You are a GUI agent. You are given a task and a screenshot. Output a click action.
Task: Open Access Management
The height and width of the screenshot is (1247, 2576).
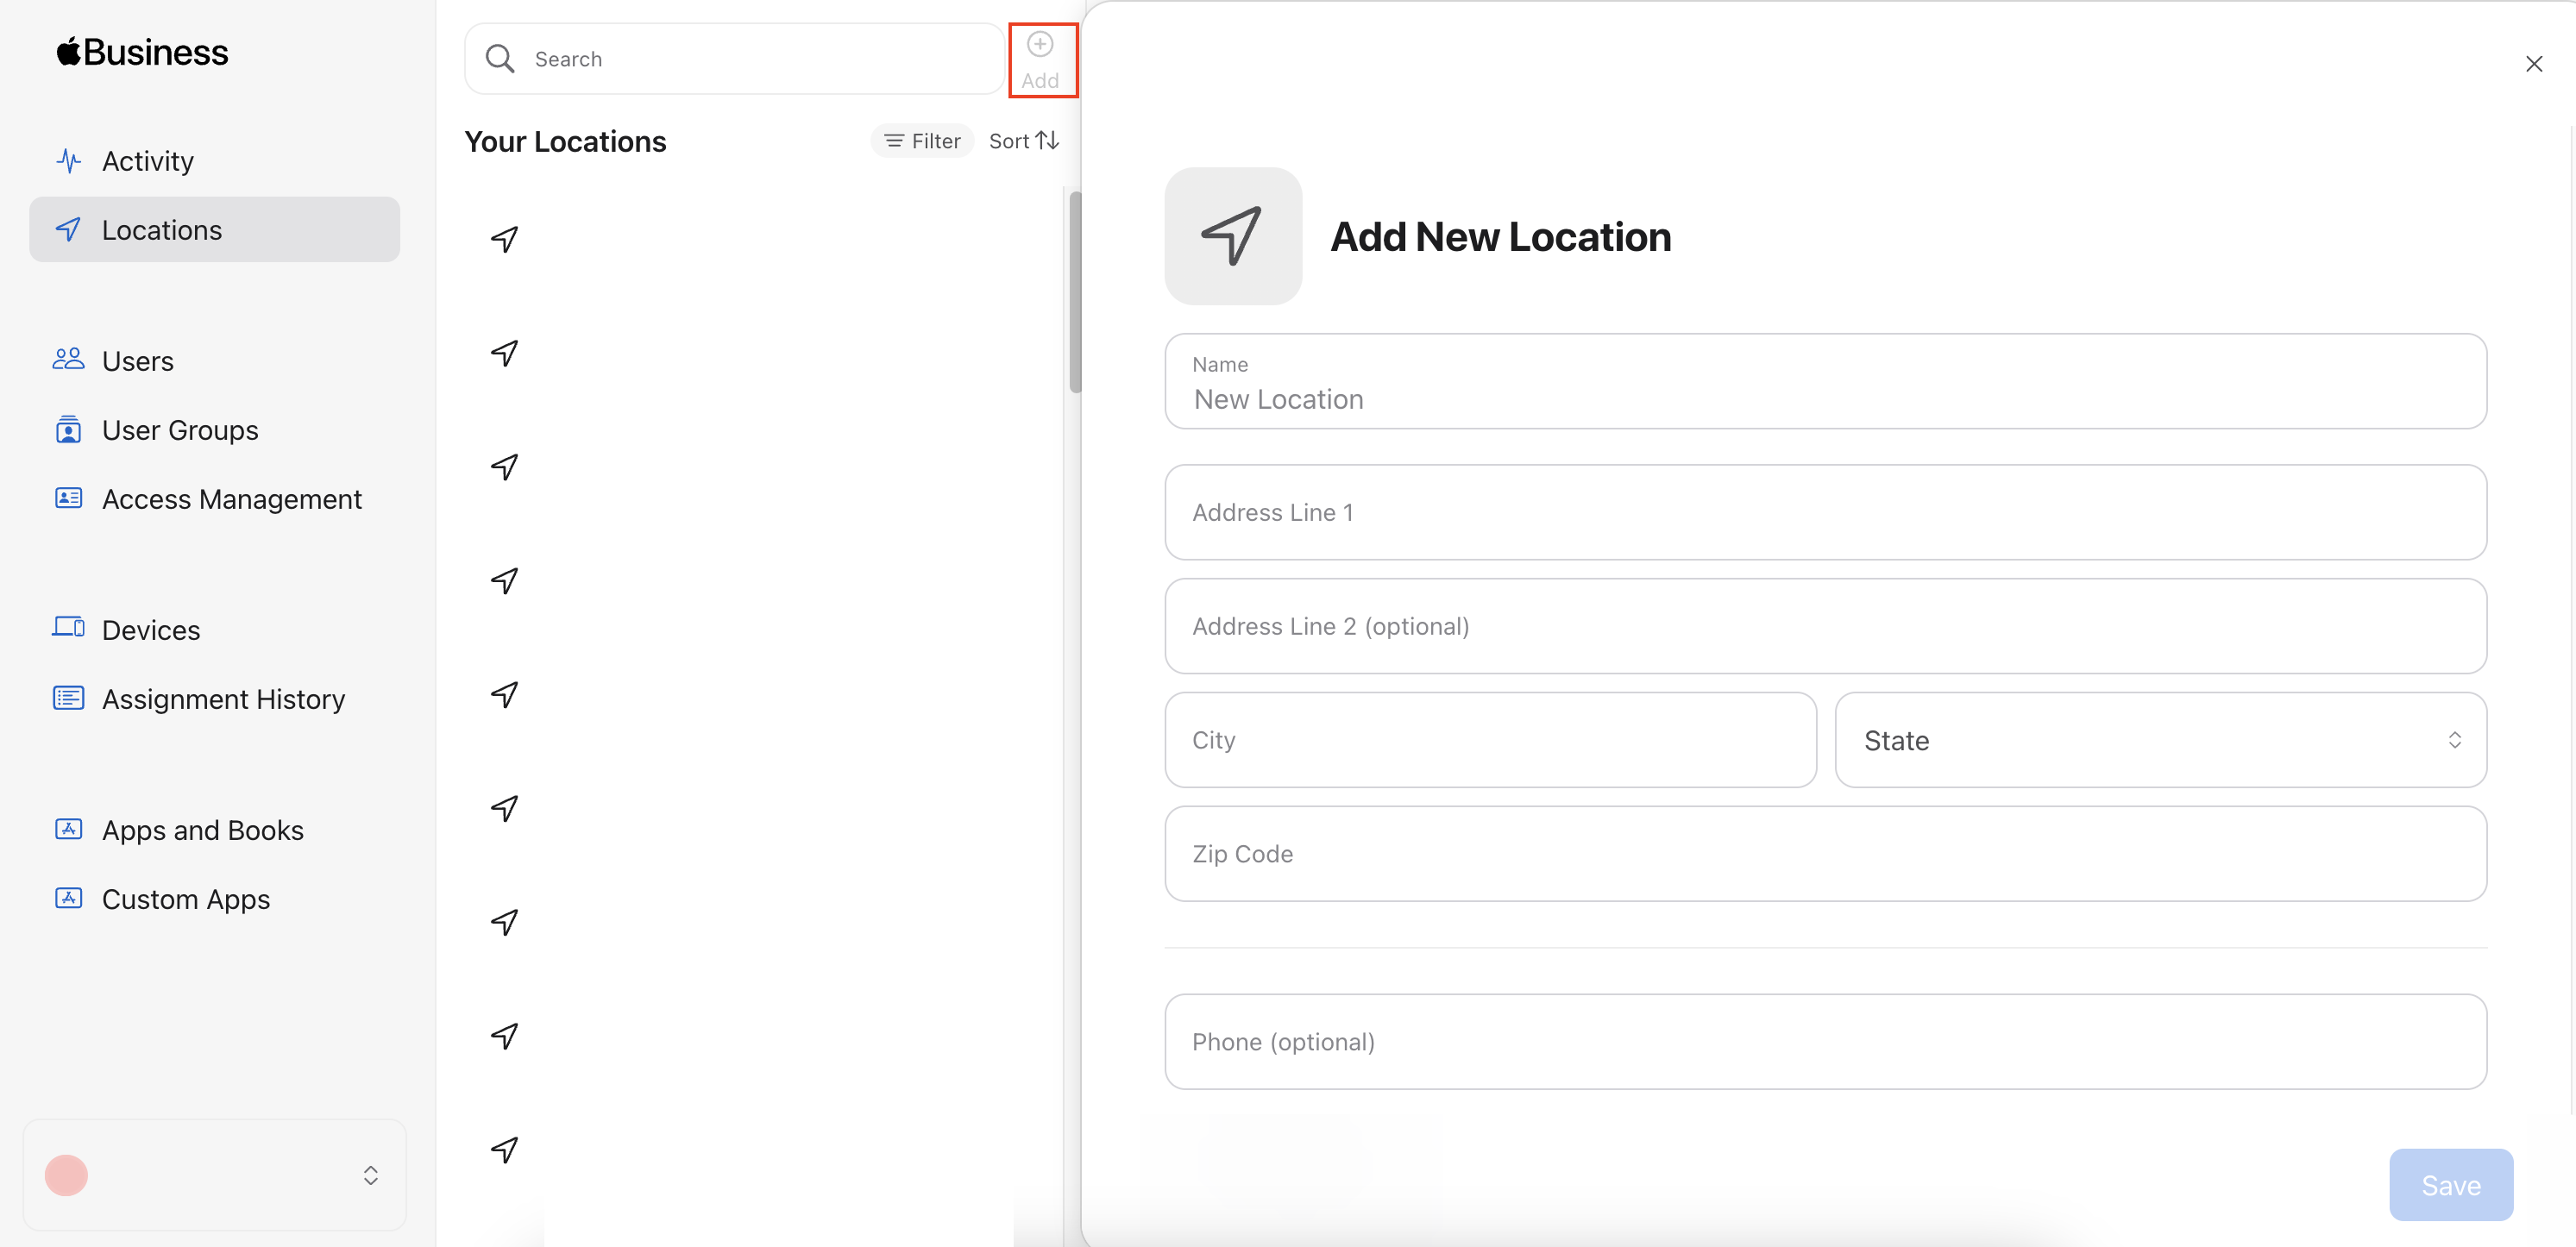pos(231,499)
